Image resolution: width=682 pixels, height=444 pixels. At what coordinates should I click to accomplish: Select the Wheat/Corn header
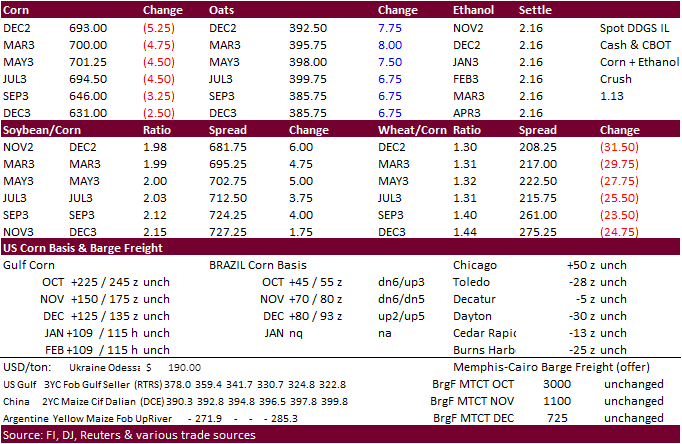click(x=412, y=130)
